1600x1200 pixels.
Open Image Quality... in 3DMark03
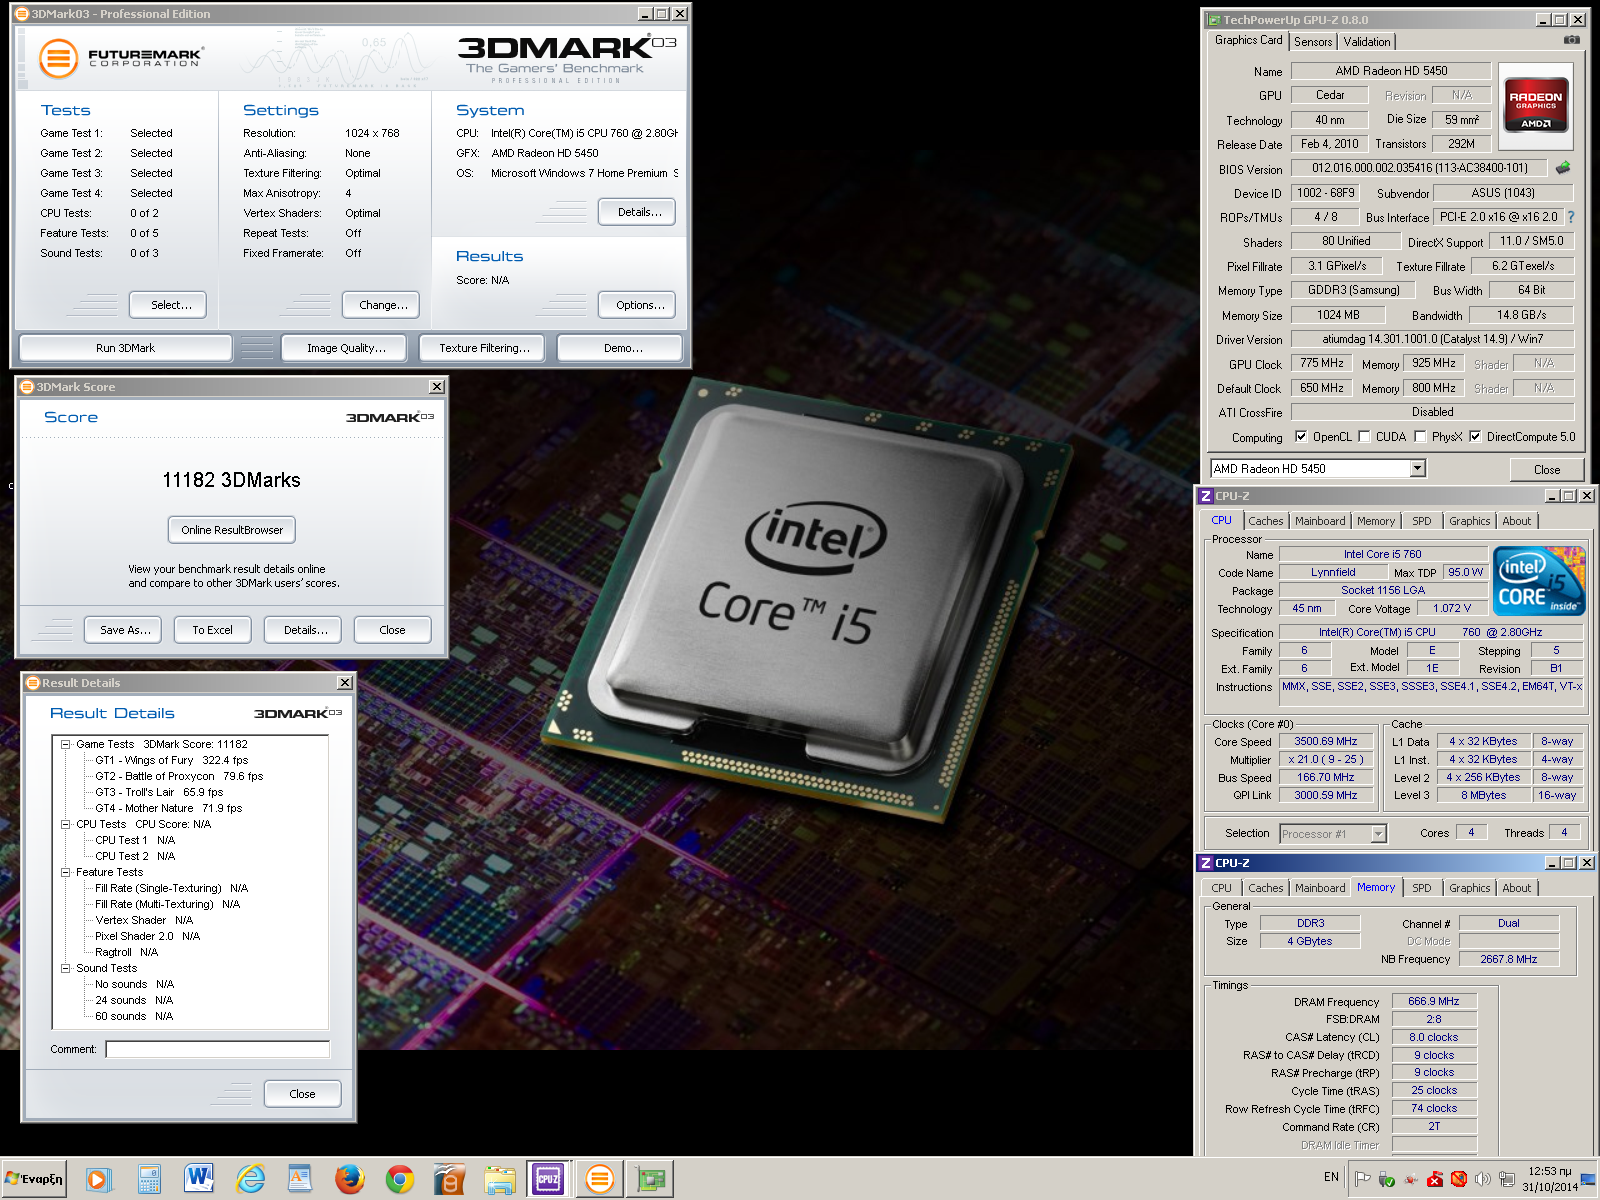(346, 348)
